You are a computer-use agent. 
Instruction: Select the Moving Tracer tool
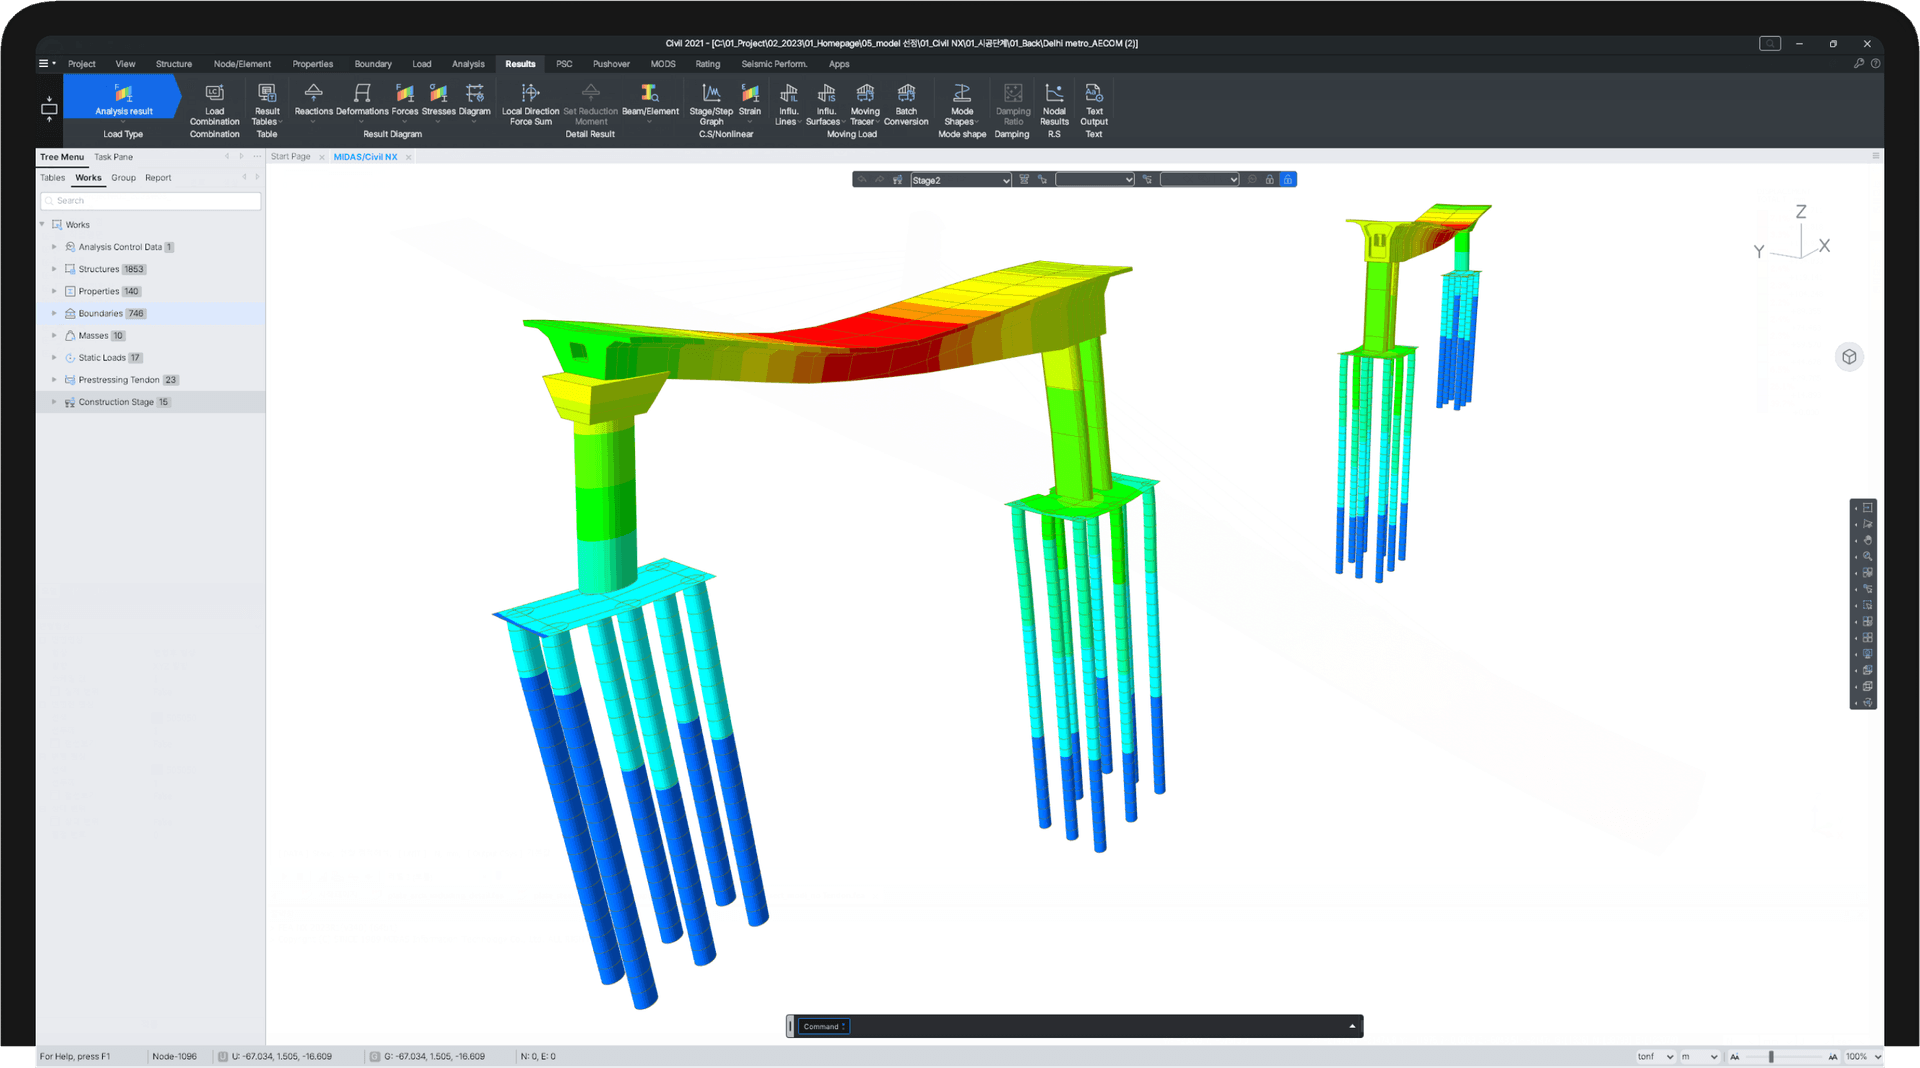tap(864, 105)
